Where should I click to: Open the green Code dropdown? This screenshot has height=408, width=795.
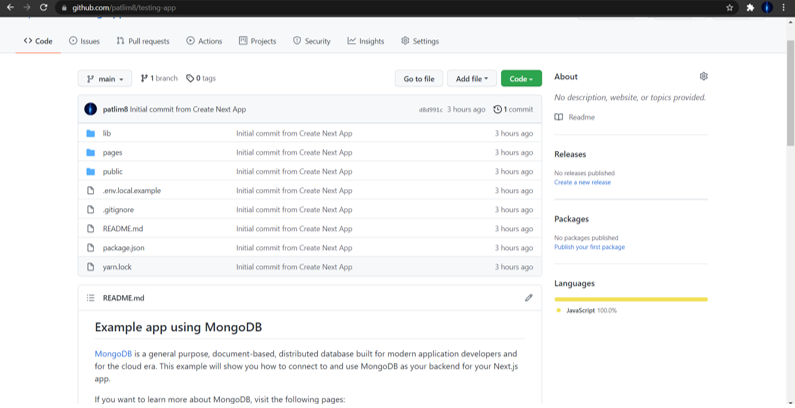[521, 79]
